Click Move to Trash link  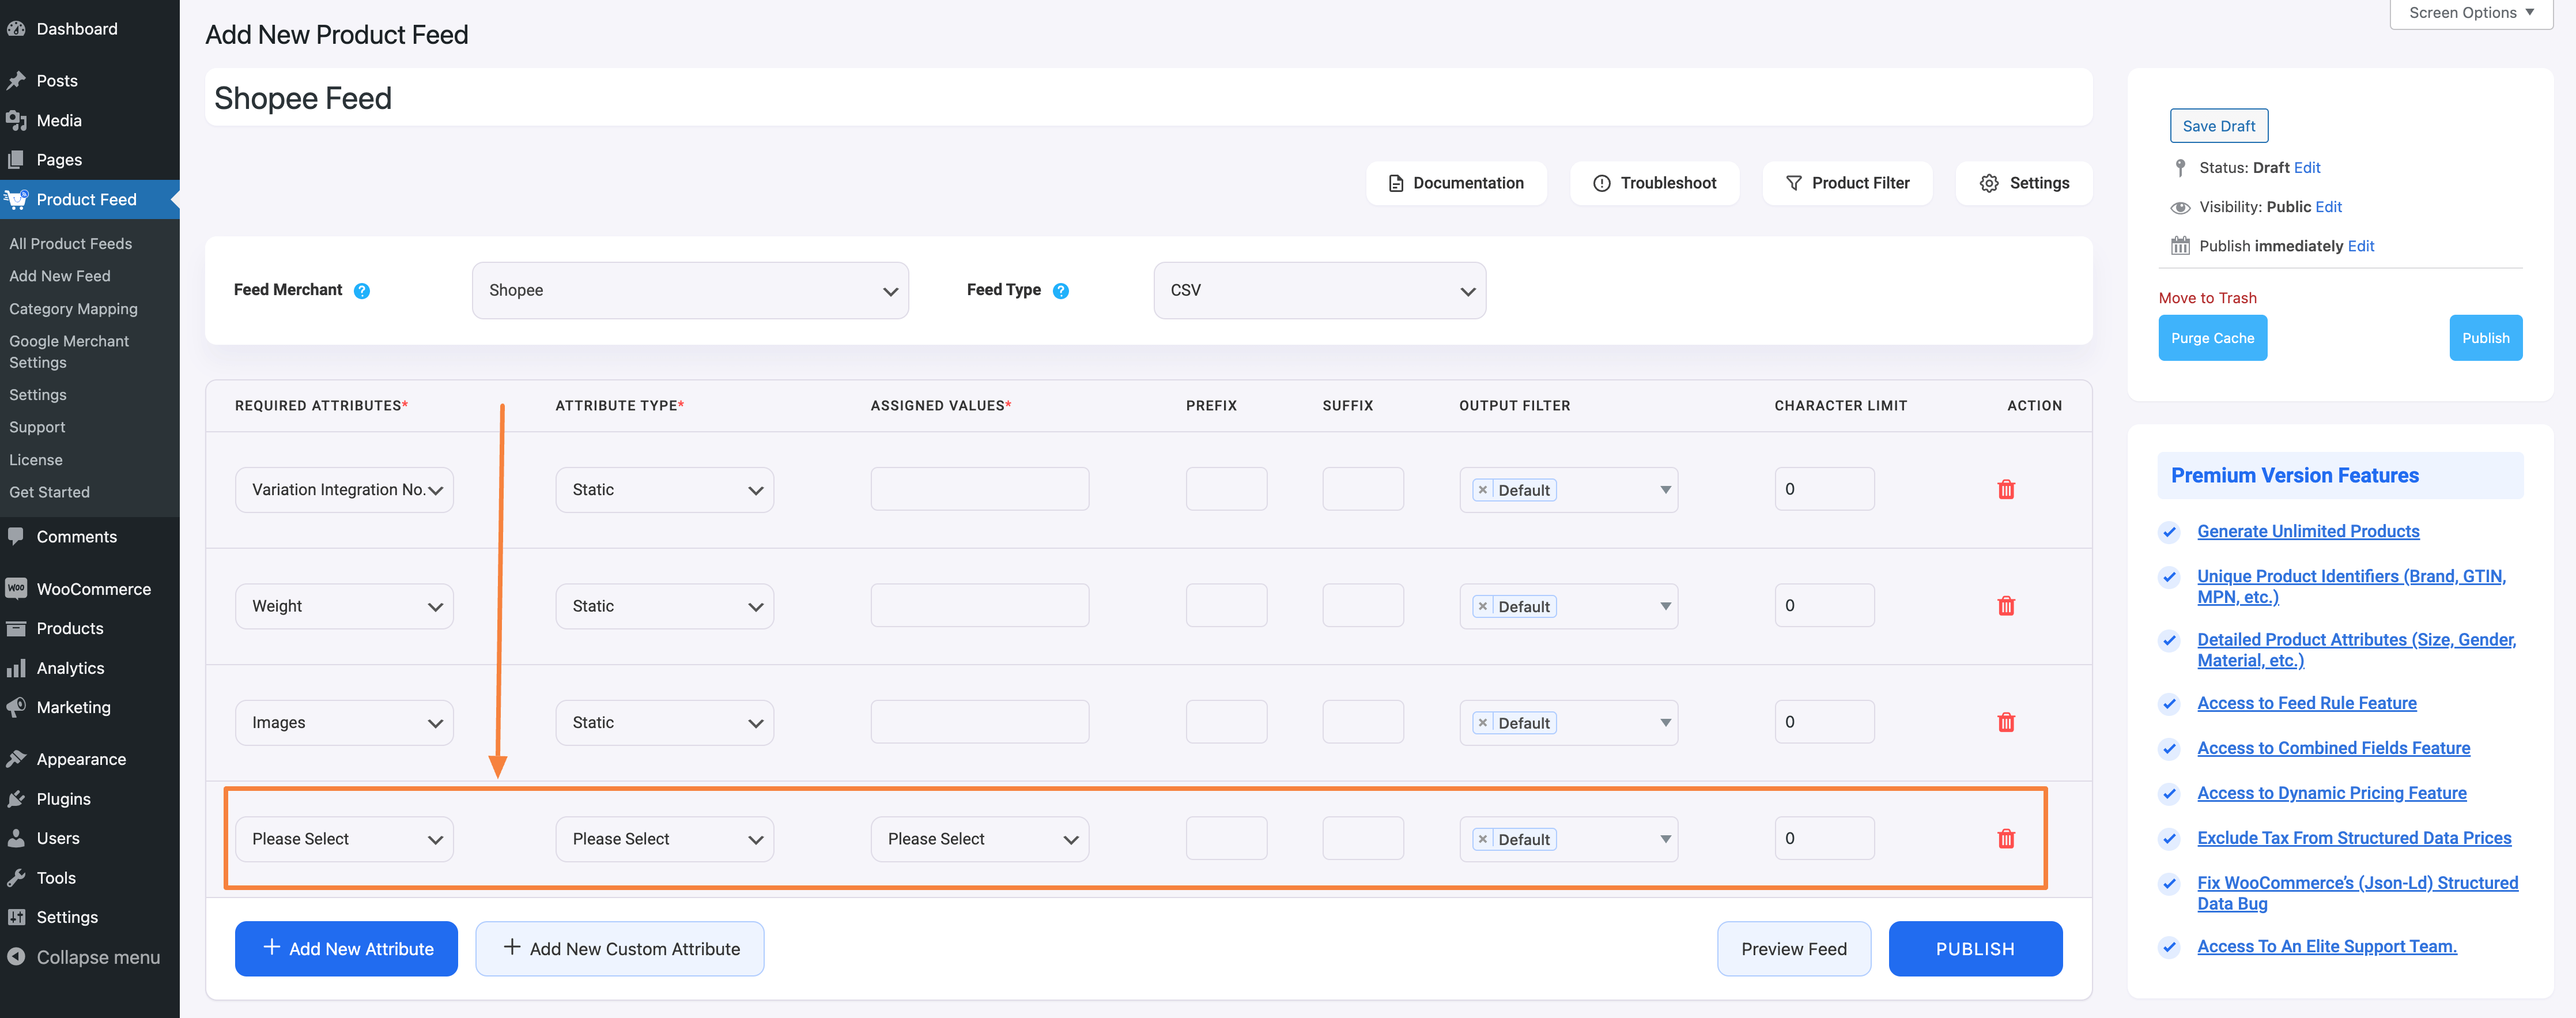(2207, 298)
